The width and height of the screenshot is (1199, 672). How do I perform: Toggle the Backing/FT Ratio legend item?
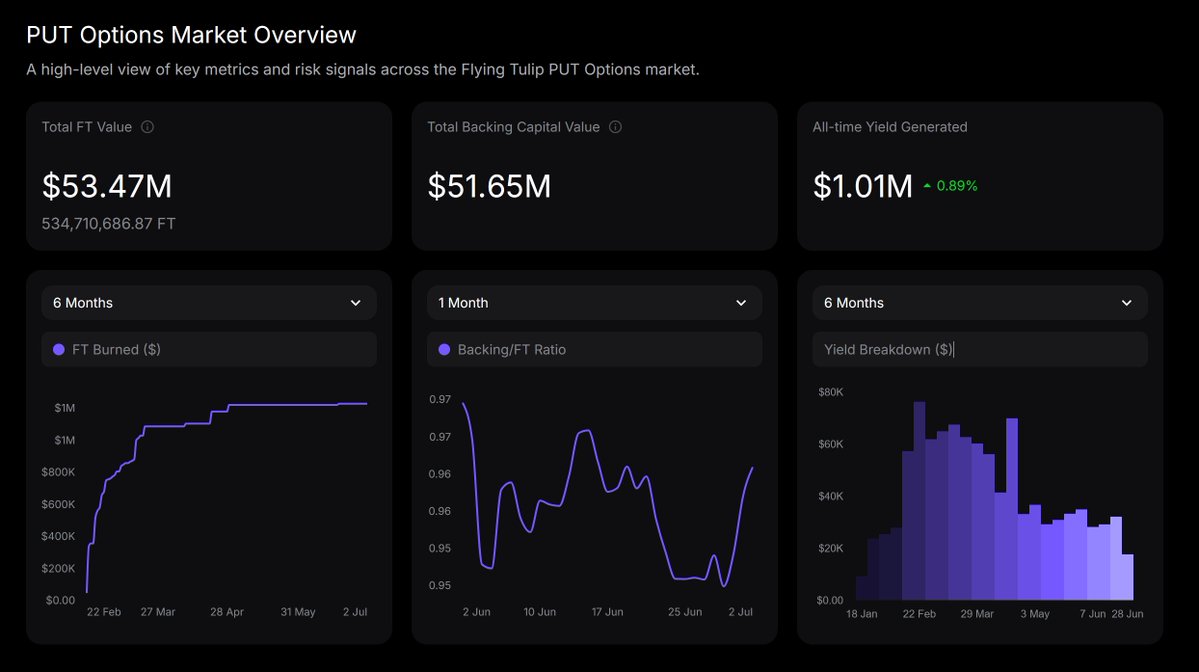tap(594, 349)
